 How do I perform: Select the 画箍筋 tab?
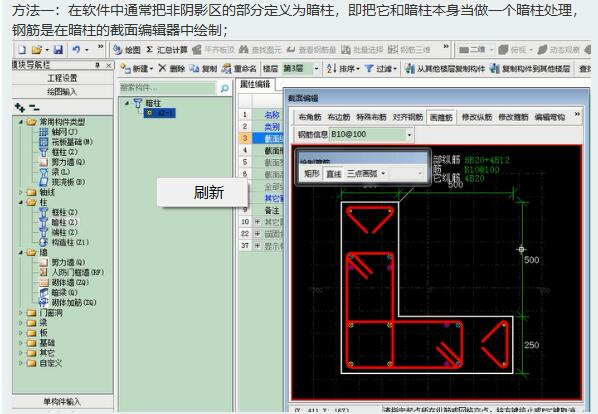click(x=441, y=117)
